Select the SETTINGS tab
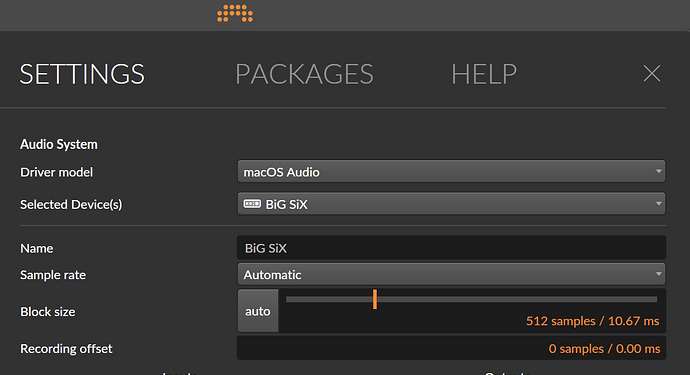 (x=82, y=74)
